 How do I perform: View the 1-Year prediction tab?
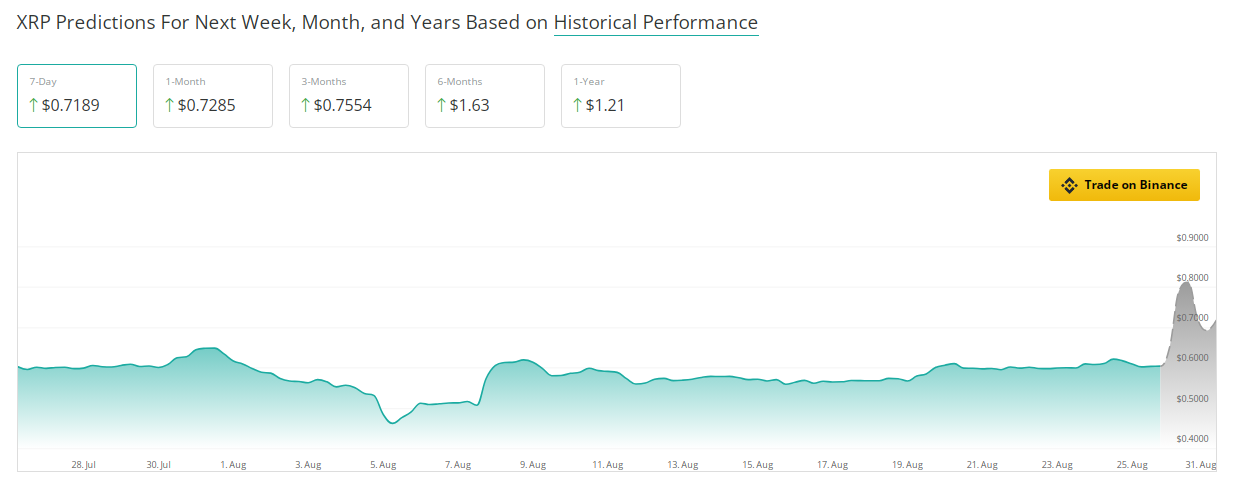[621, 96]
